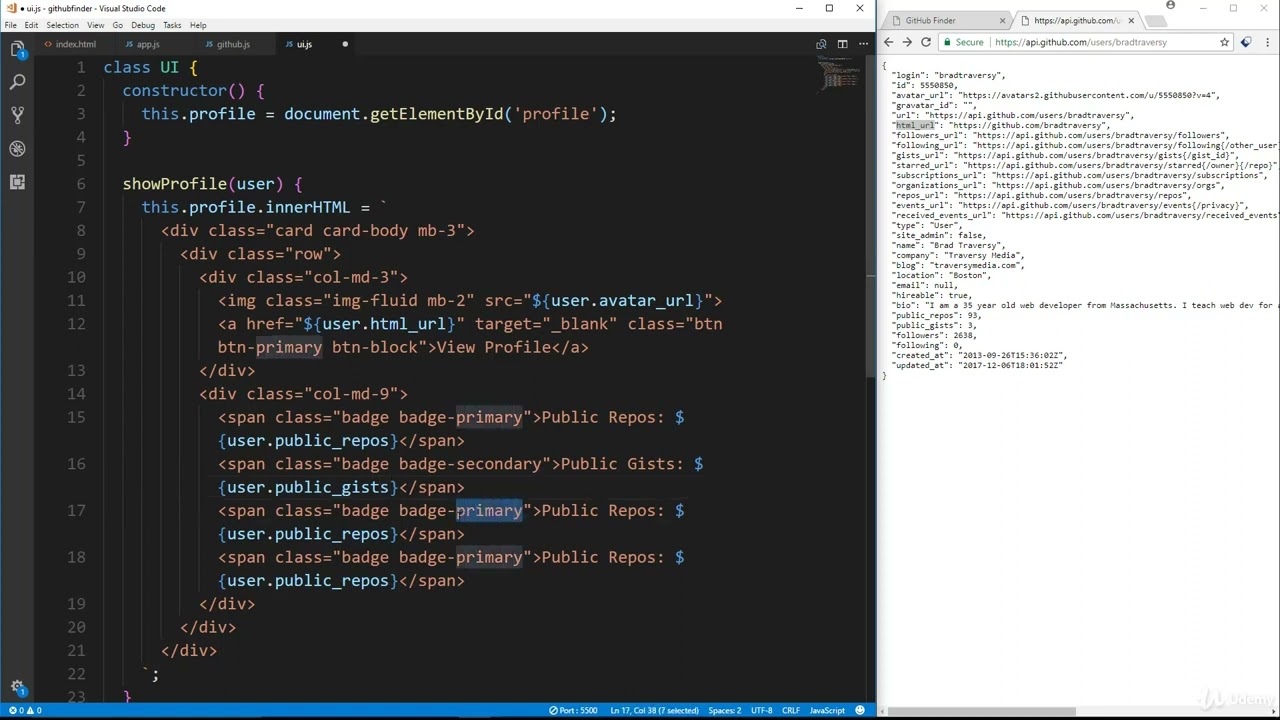The image size is (1280, 720).
Task: Click the Ln 17, Col 38 position indicator
Action: (654, 710)
